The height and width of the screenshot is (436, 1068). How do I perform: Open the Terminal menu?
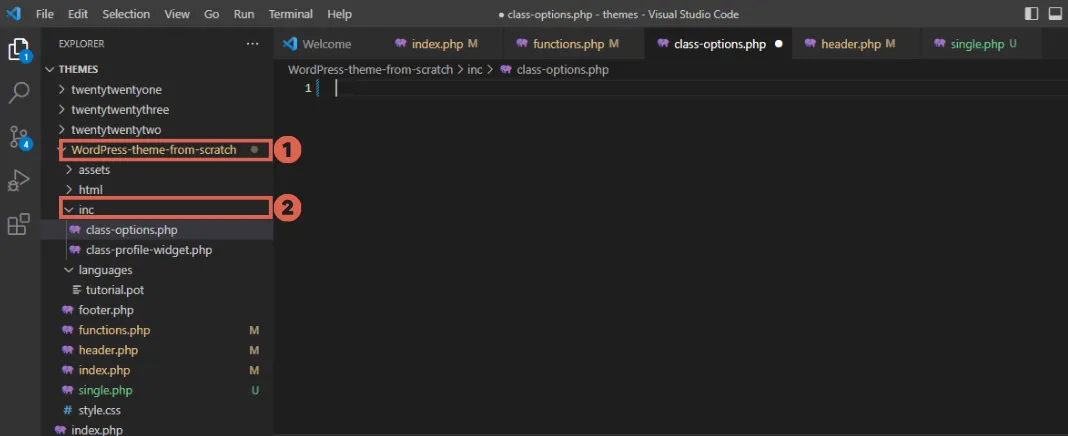tap(291, 14)
